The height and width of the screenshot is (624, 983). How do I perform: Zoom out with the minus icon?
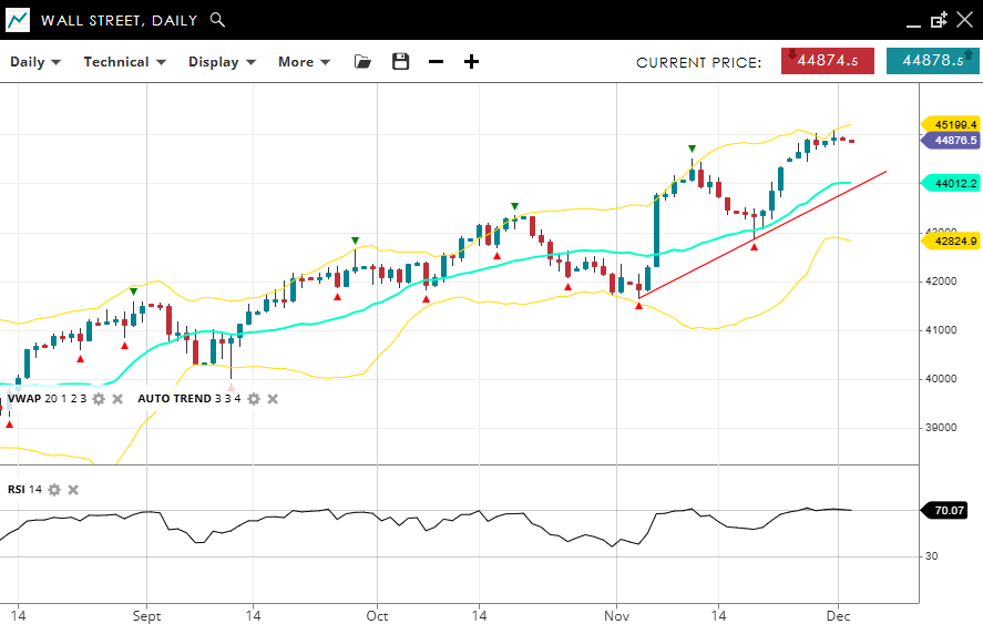436,62
